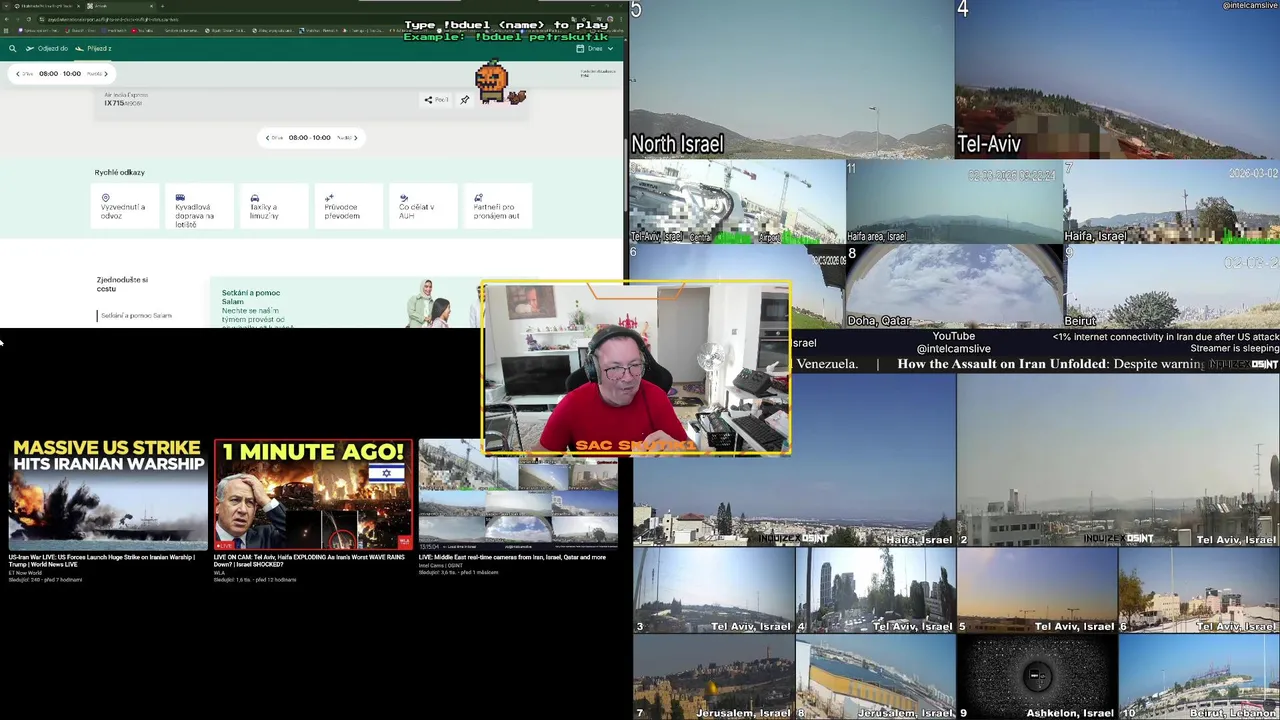Open 'LIVE: Middle East real-time cameras' video title
Viewport: 1280px width, 720px height.
pyautogui.click(x=512, y=557)
